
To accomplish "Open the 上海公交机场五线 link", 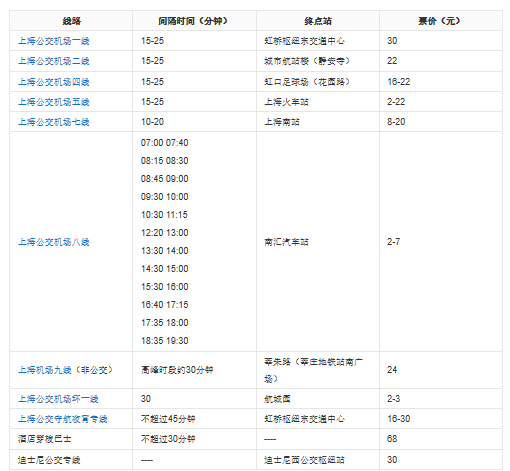I will pos(54,102).
